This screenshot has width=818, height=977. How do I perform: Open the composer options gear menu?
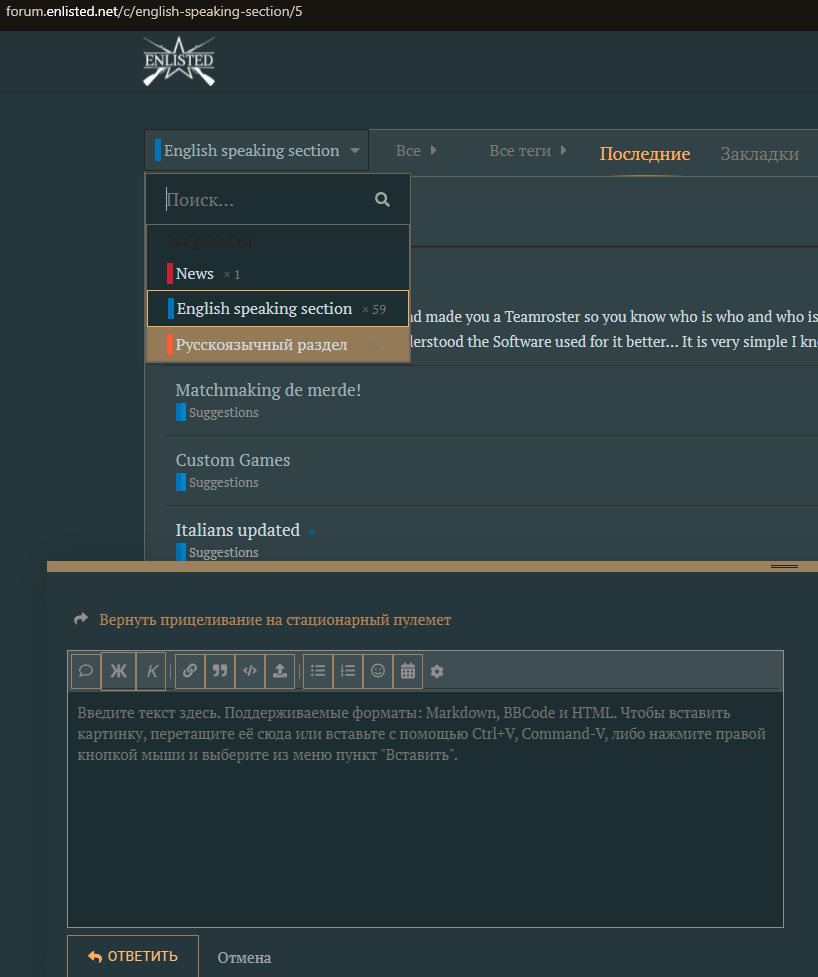click(437, 671)
